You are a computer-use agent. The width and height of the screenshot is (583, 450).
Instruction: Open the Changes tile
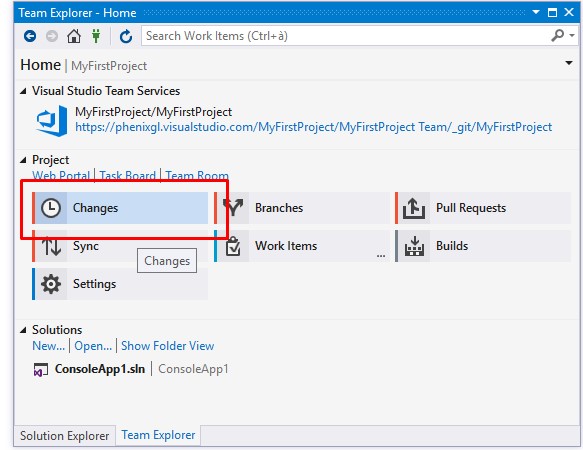tap(120, 208)
